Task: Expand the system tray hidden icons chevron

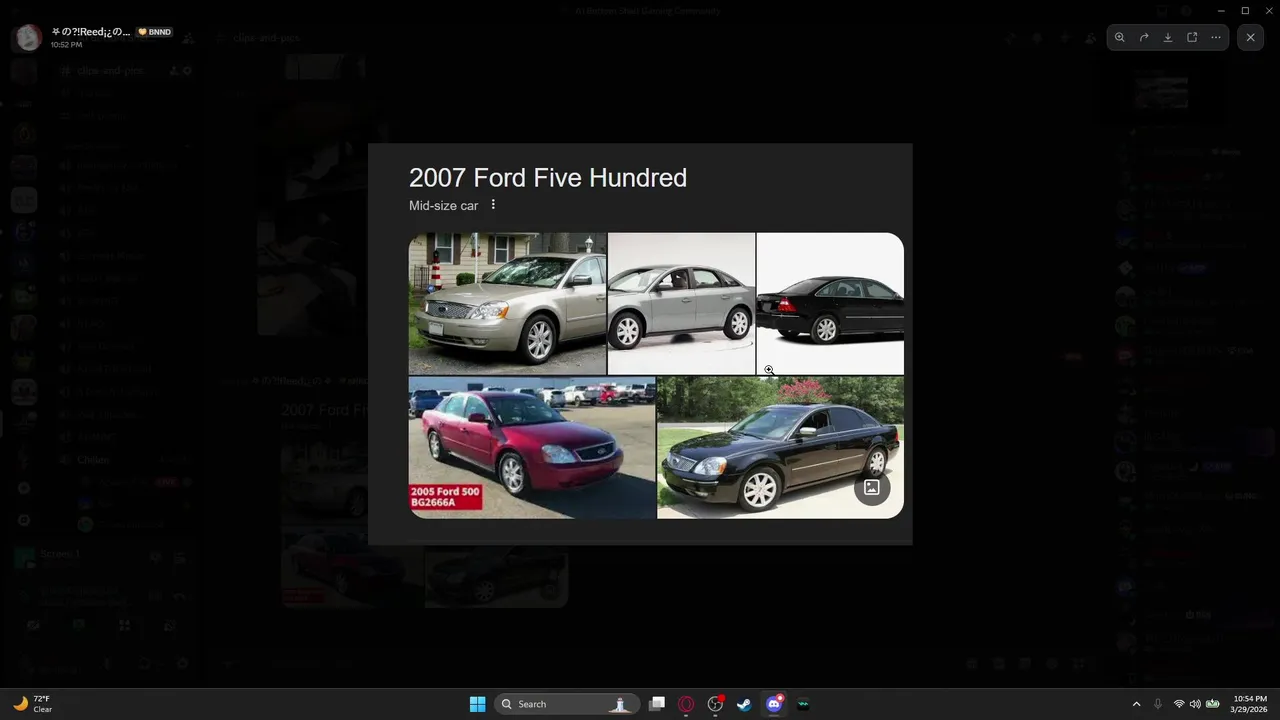Action: pos(1136,704)
